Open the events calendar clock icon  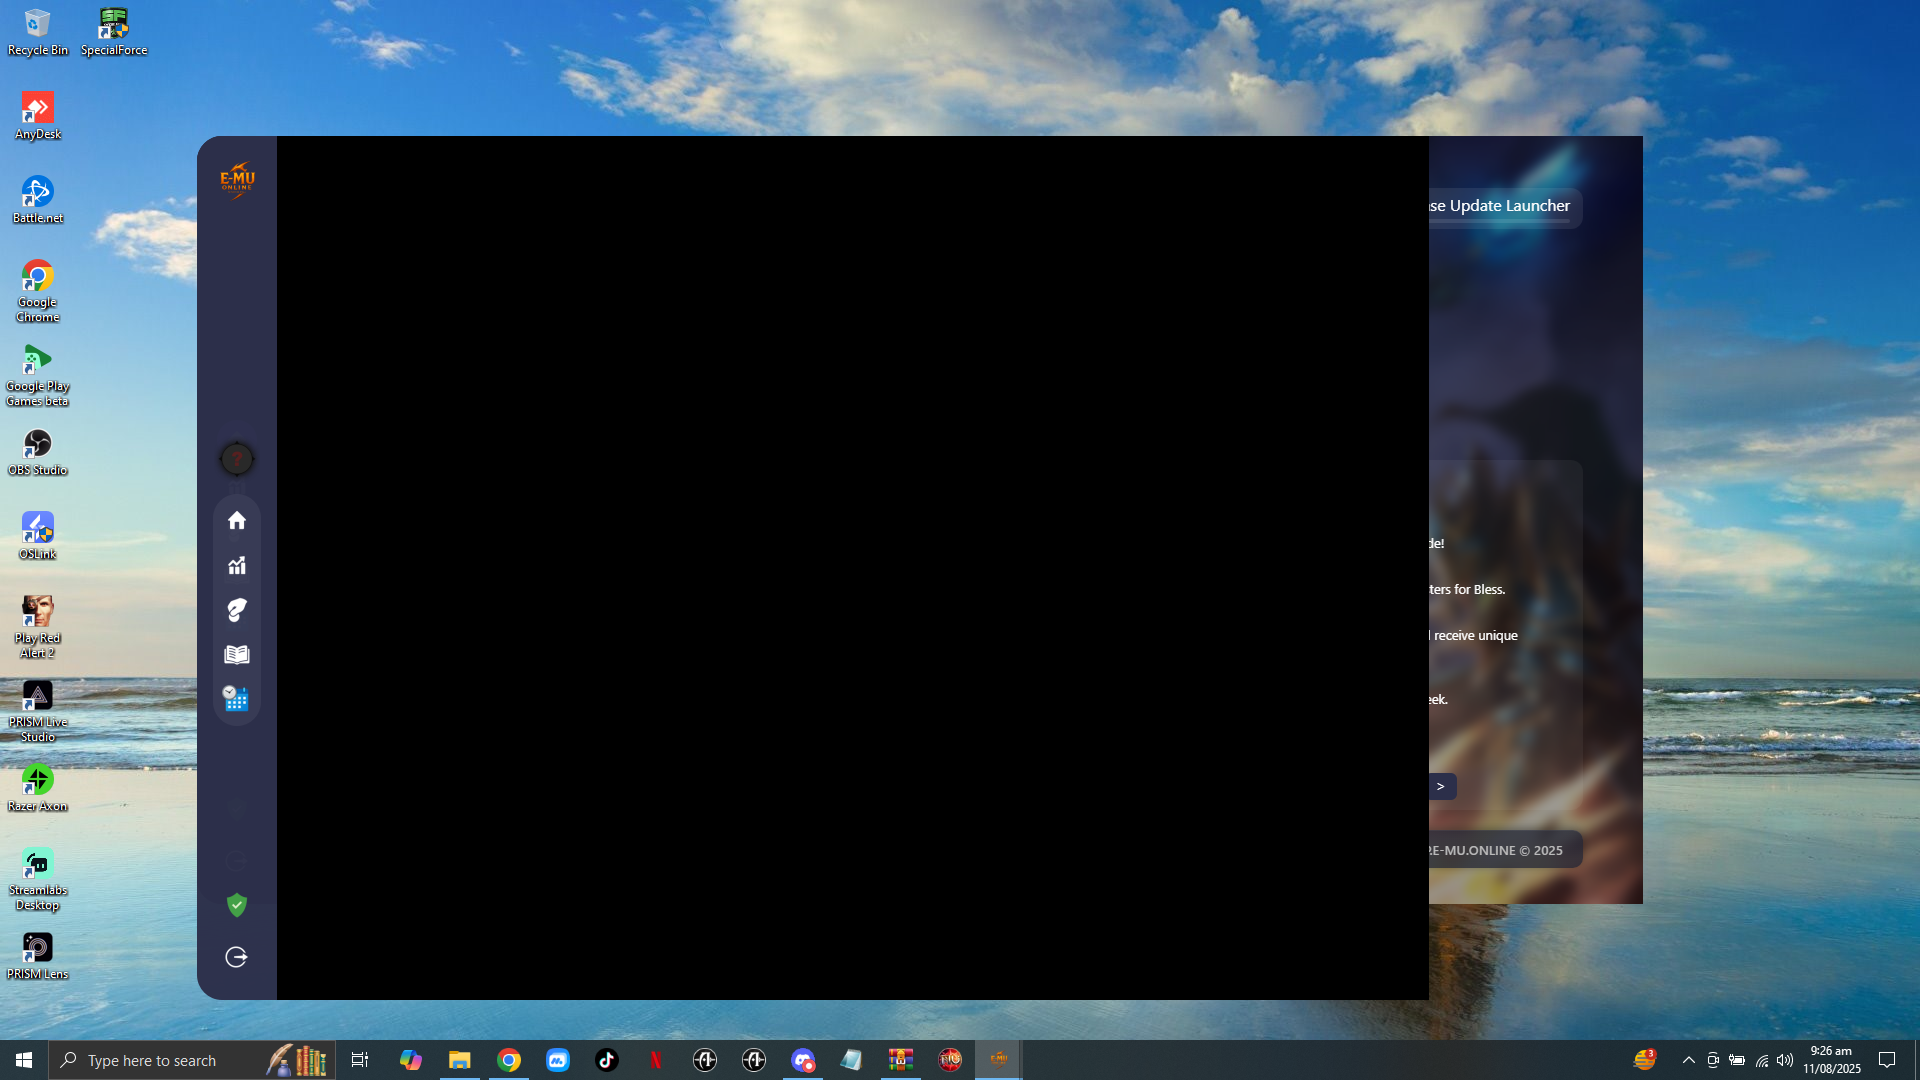click(237, 698)
